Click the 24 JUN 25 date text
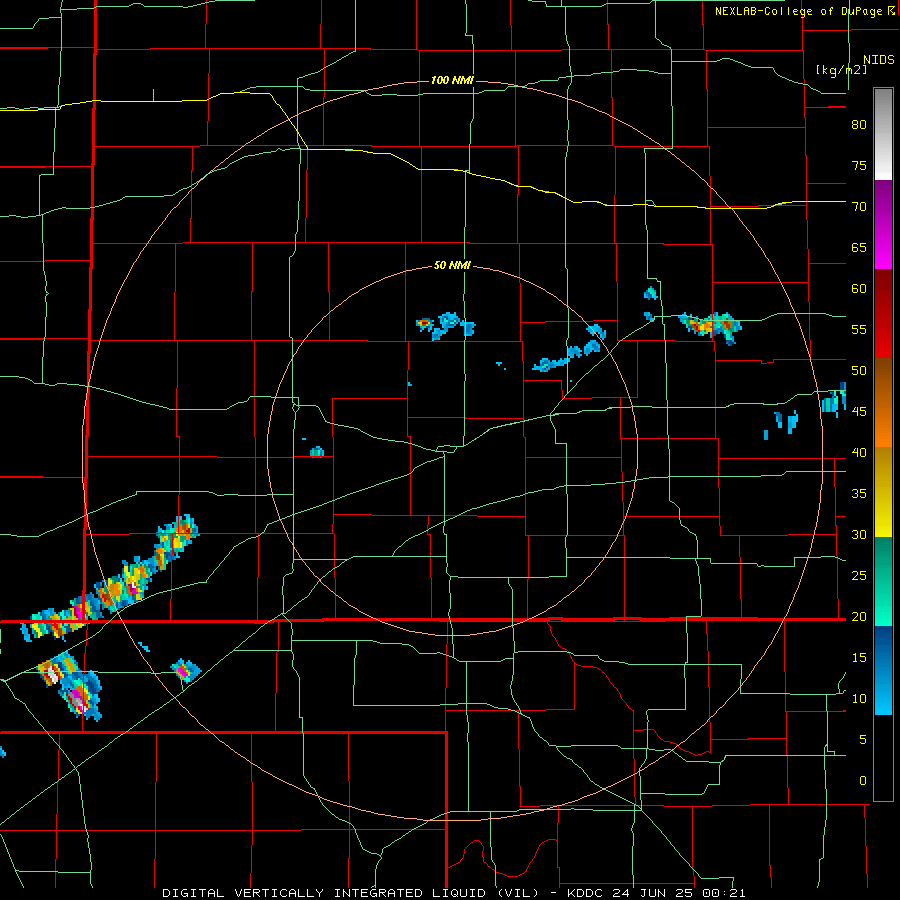This screenshot has height=900, width=900. coord(651,893)
